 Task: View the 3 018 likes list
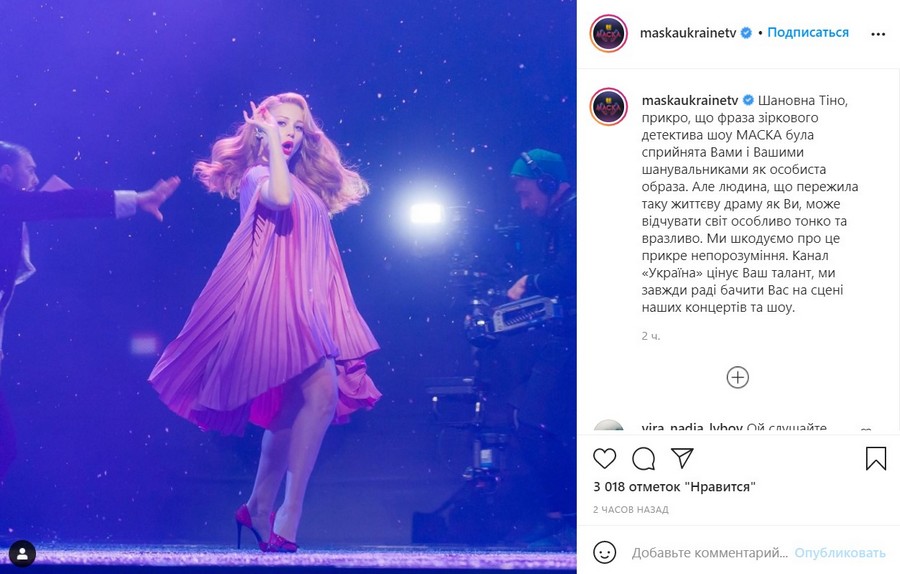[674, 487]
